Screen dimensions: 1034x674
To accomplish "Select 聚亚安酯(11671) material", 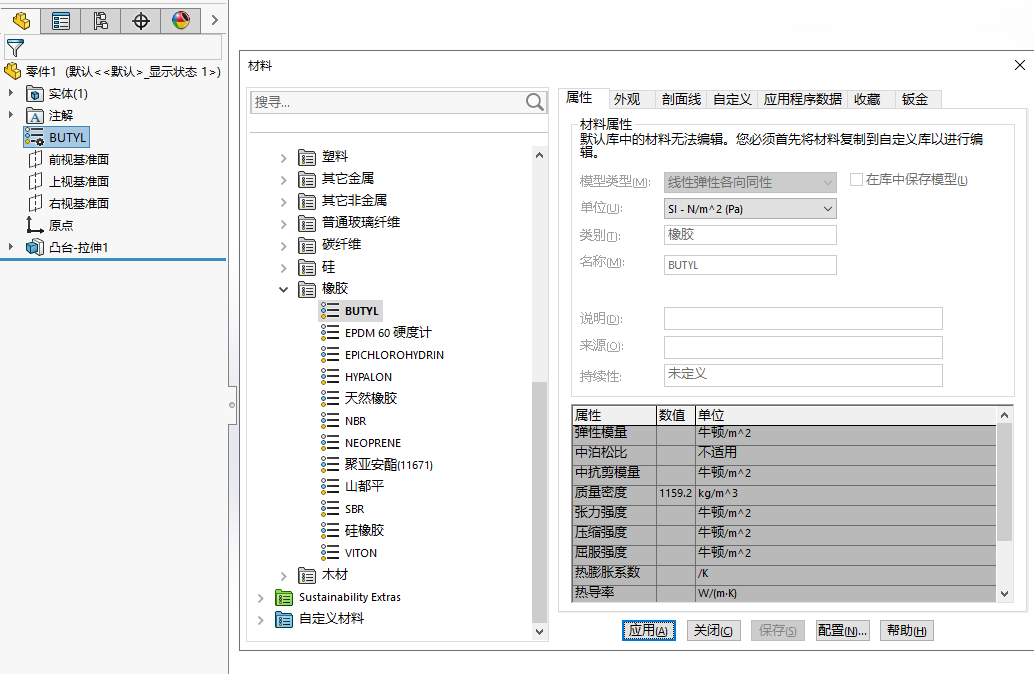I will tap(388, 464).
